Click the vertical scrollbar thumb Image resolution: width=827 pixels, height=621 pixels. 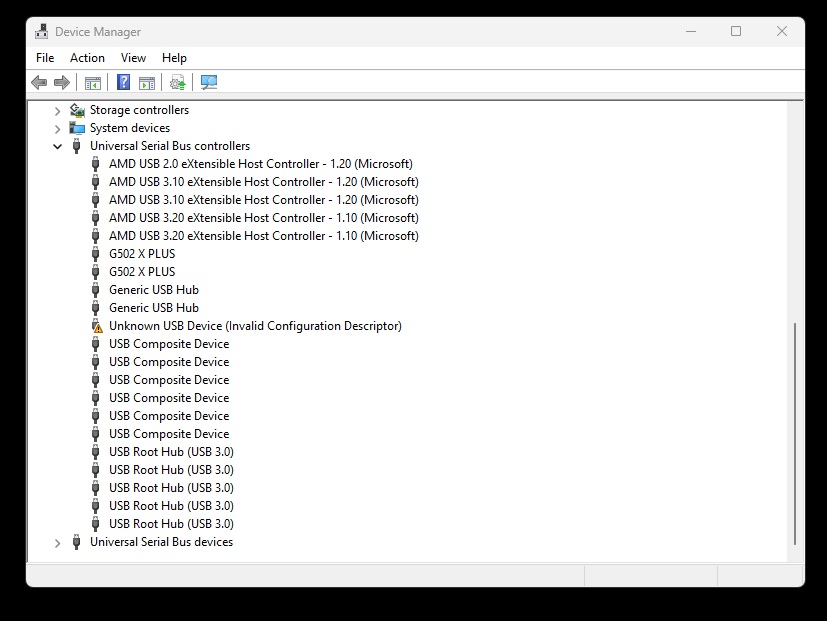(x=795, y=434)
